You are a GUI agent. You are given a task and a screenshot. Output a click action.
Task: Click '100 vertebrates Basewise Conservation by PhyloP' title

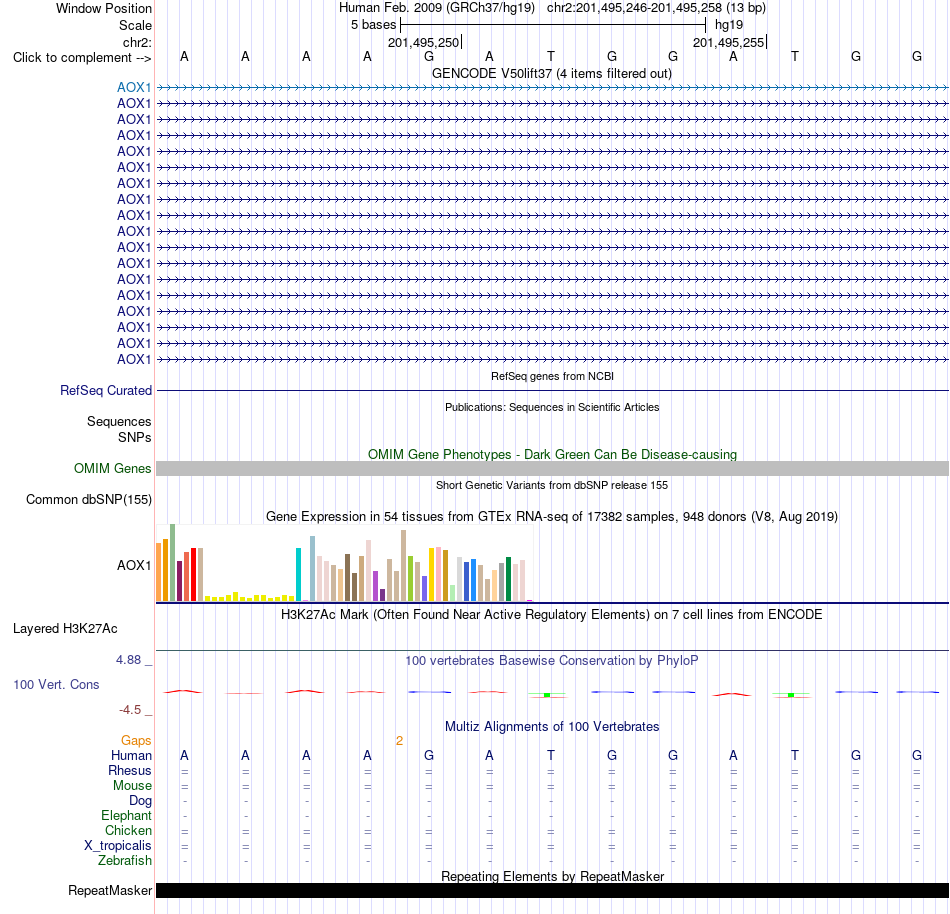[x=552, y=661]
